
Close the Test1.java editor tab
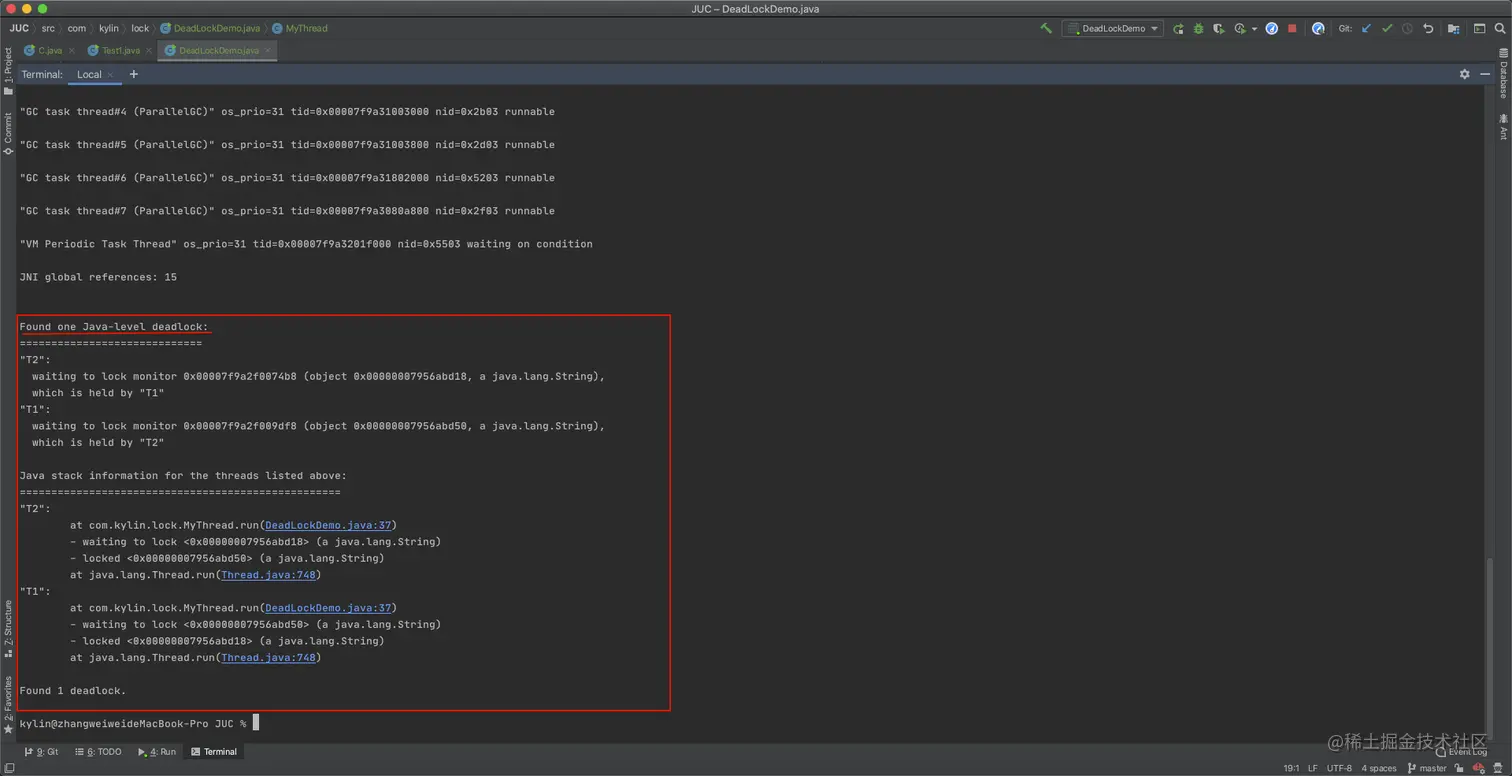tap(148, 50)
